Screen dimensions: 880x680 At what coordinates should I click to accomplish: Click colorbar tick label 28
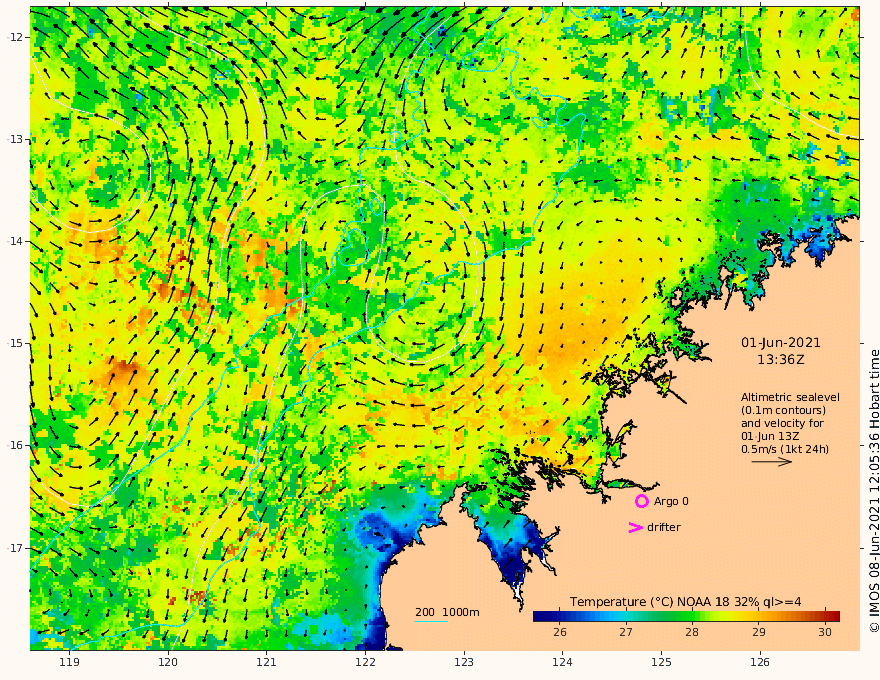pos(692,632)
